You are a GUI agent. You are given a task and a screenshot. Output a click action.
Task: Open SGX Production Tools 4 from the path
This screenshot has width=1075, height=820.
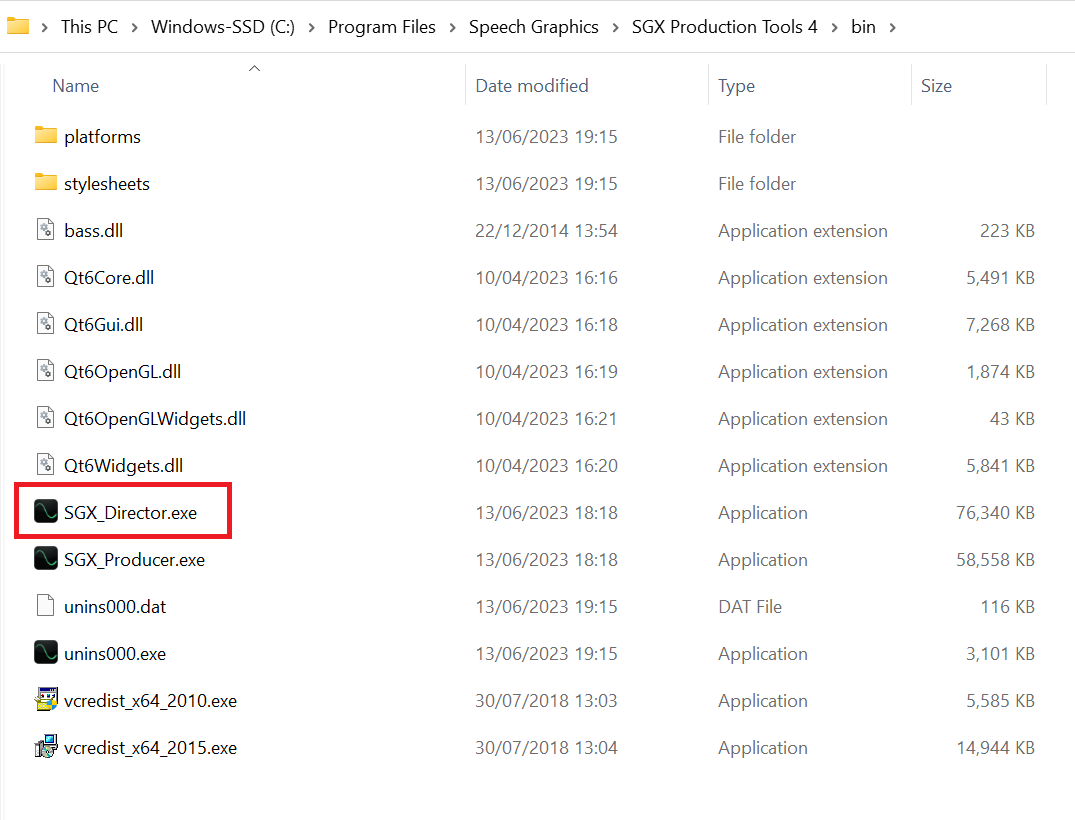point(724,27)
